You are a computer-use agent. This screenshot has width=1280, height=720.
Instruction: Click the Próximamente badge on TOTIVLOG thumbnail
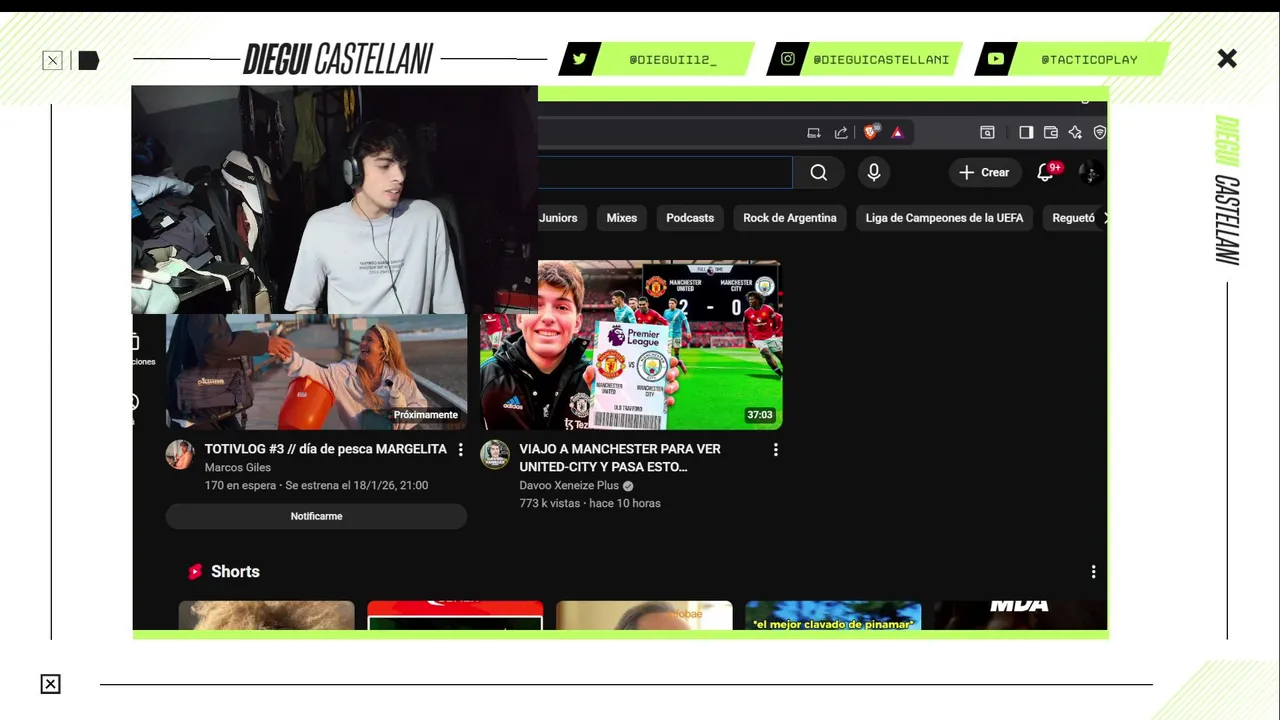pos(426,415)
